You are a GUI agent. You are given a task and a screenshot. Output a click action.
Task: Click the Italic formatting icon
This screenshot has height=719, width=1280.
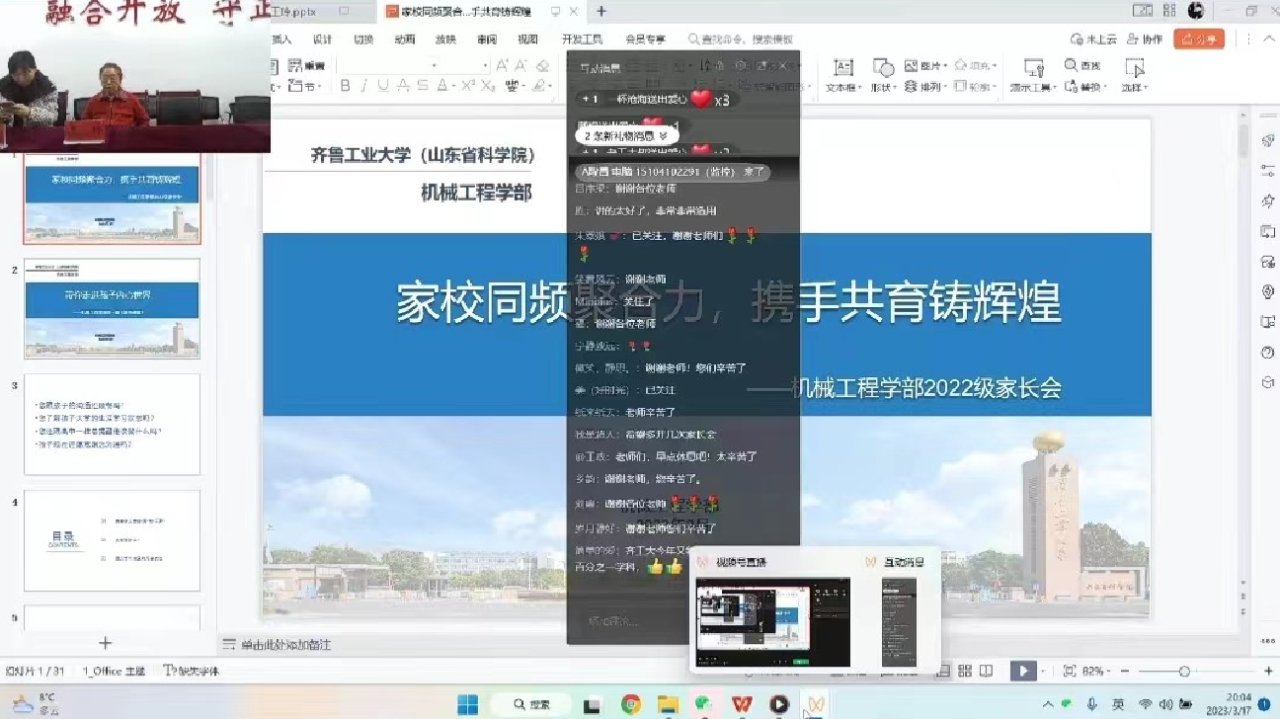point(364,87)
